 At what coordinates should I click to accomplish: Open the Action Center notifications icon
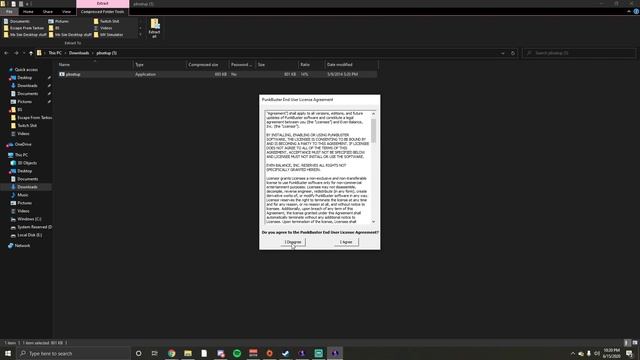point(630,353)
